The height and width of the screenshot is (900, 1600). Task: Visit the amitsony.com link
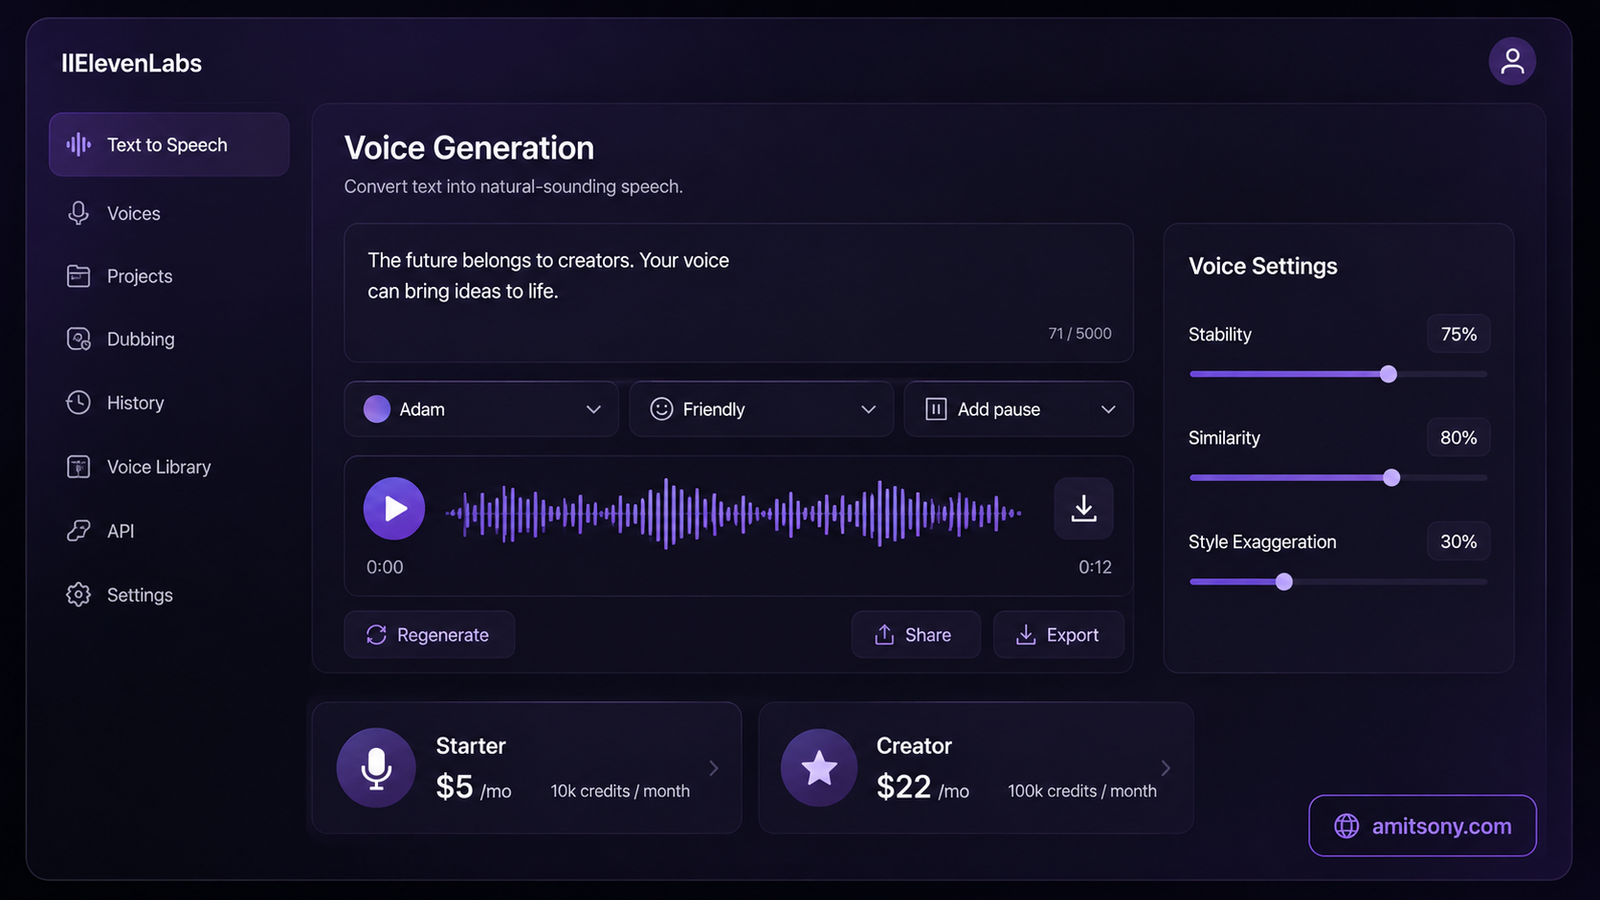[x=1422, y=826]
